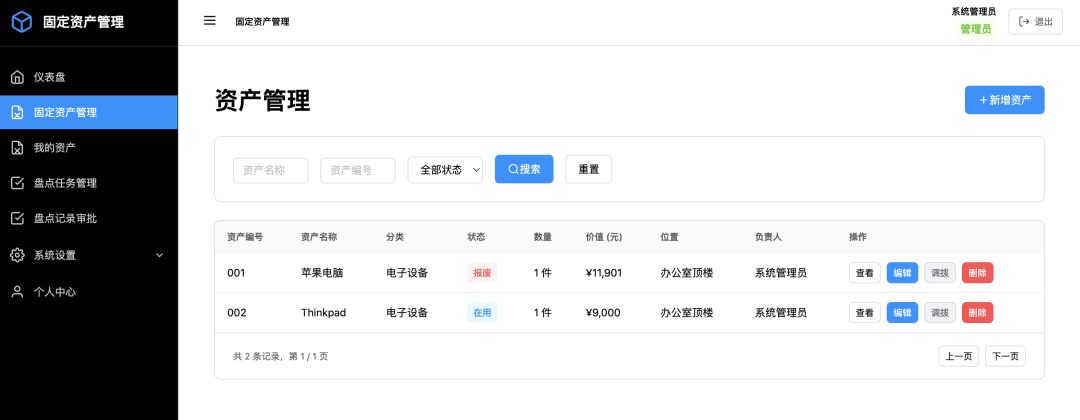Viewport: 1080px width, 420px height.
Task: Click 删除 for Thinkpad row
Action: click(x=977, y=313)
